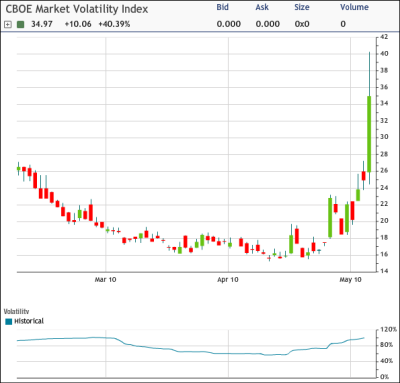Click the +10.06 change value
The image size is (400, 383).
[x=78, y=24]
